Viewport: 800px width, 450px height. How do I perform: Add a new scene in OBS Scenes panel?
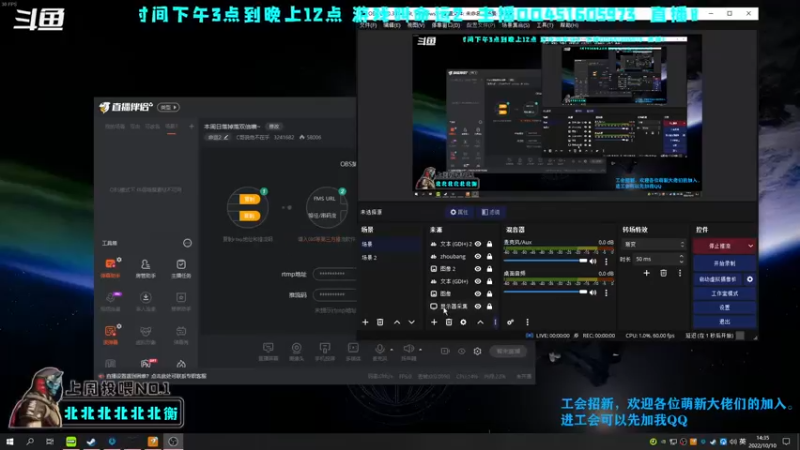pyautogui.click(x=365, y=322)
